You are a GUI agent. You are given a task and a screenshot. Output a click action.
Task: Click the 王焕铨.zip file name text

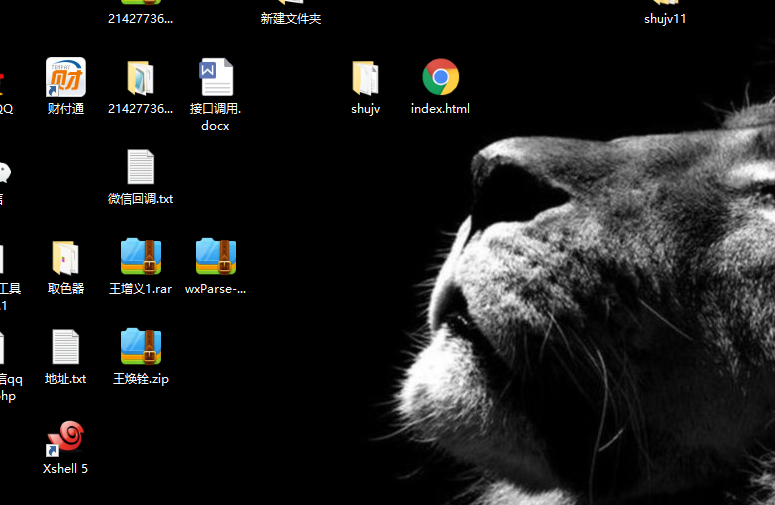coord(140,379)
